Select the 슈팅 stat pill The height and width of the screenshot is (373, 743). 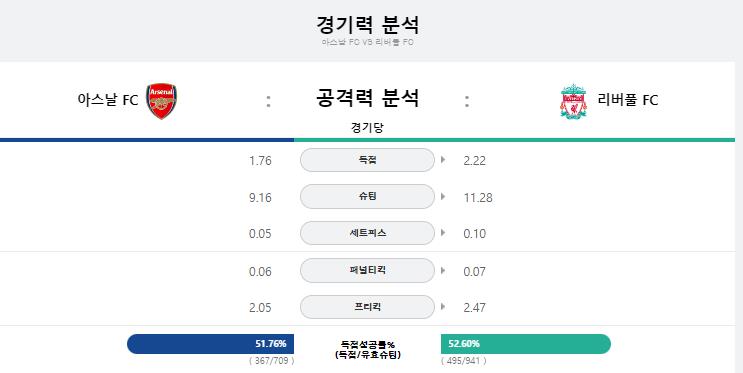pos(367,197)
